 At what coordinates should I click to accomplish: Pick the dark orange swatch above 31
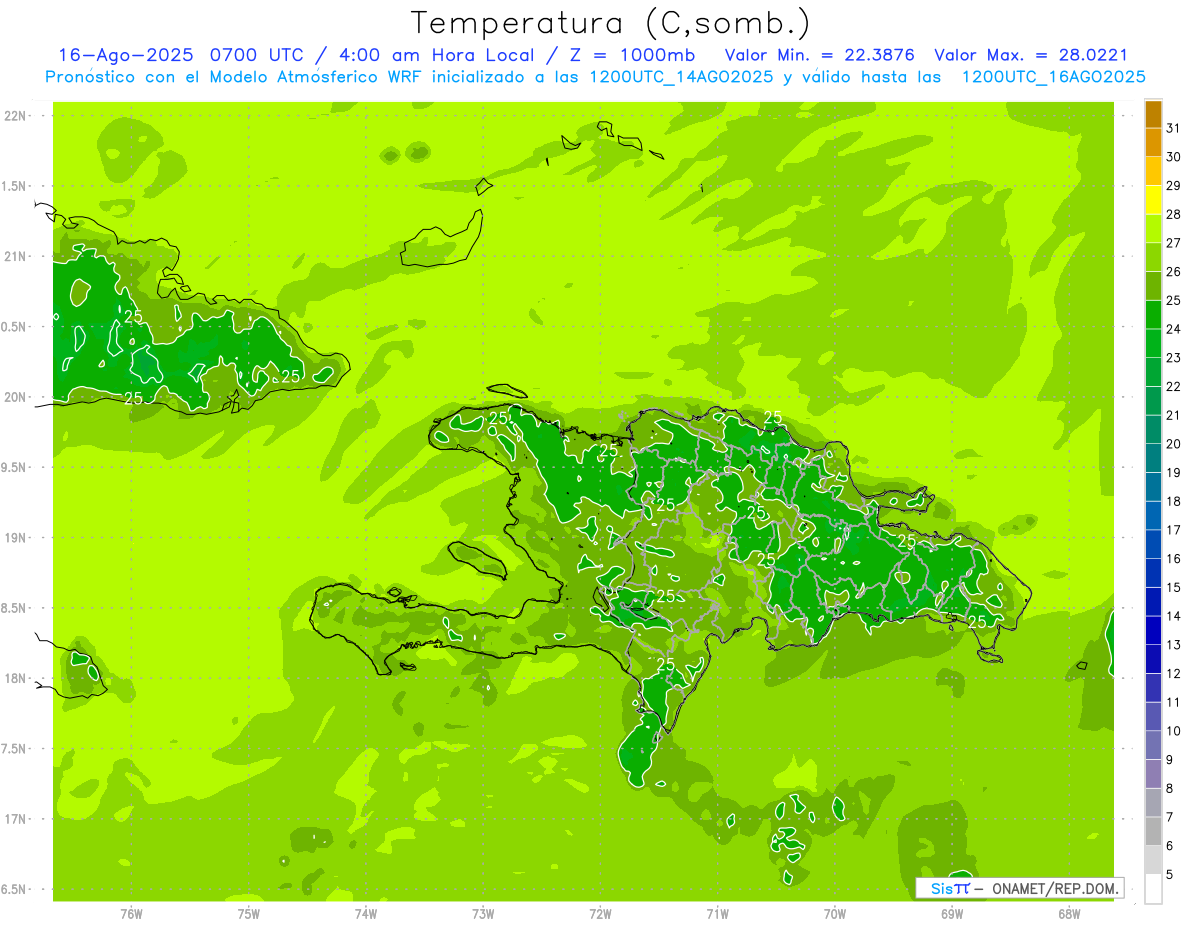click(1153, 114)
